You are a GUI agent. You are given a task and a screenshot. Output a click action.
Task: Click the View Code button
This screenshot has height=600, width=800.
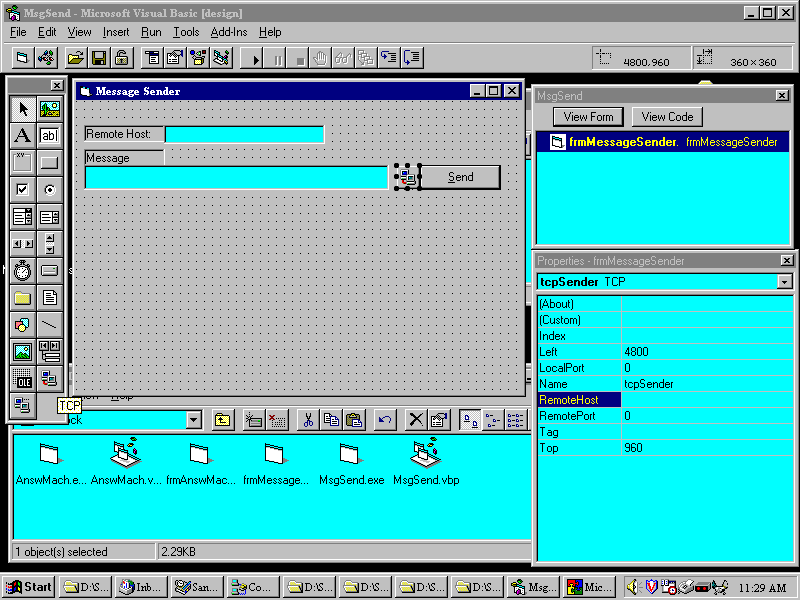[667, 117]
